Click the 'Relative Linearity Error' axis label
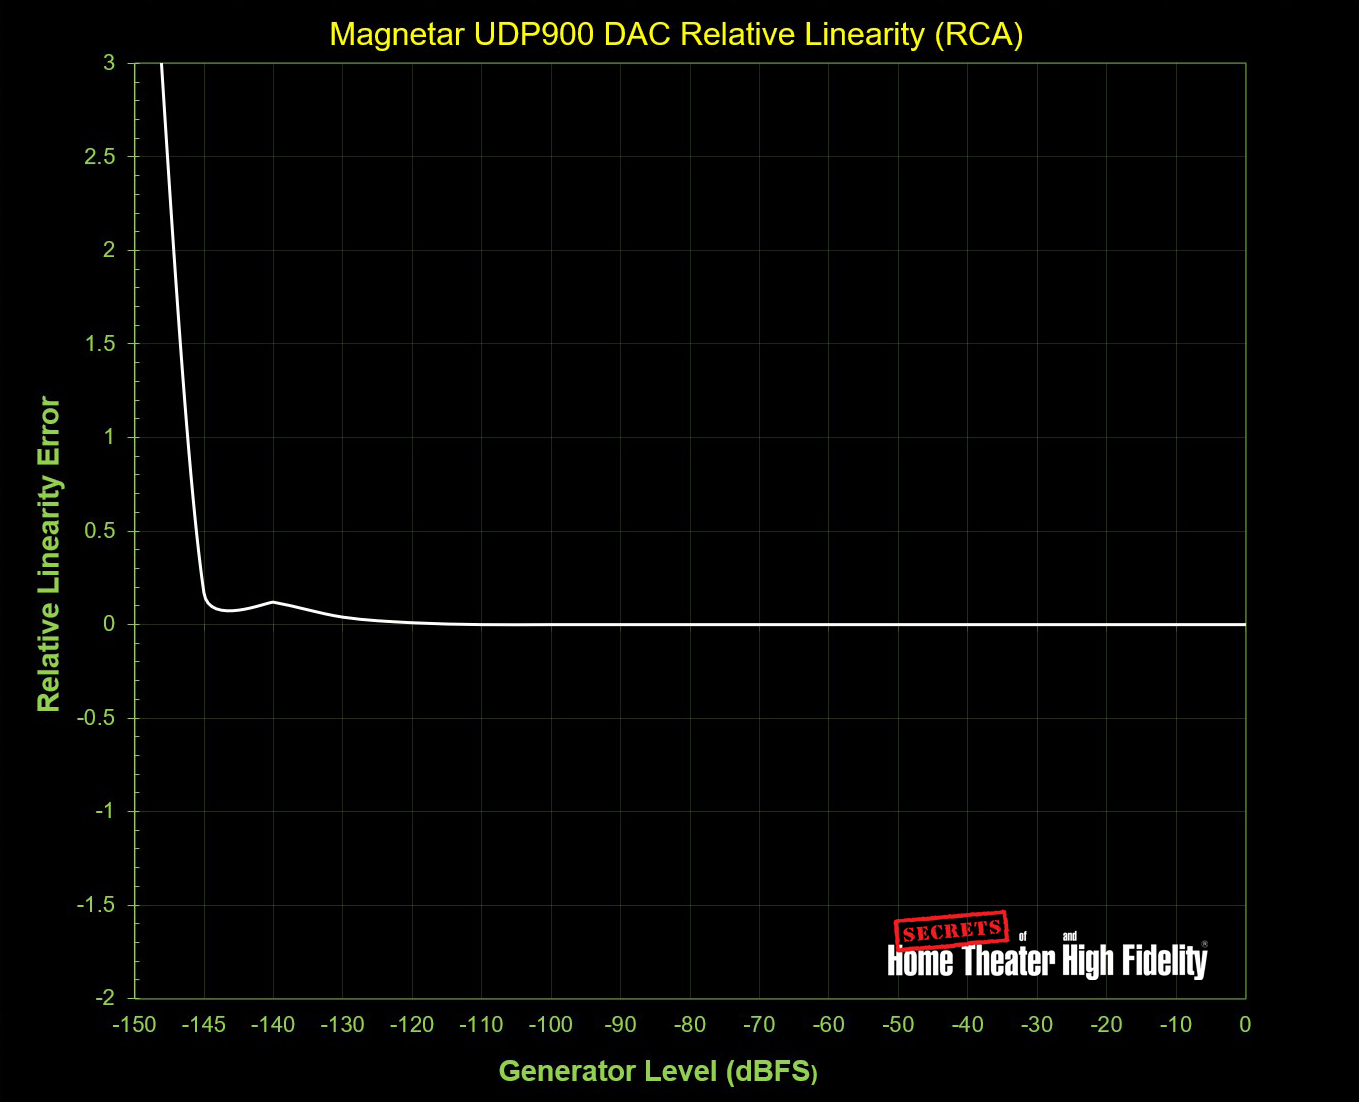The height and width of the screenshot is (1102, 1359). [x=49, y=554]
